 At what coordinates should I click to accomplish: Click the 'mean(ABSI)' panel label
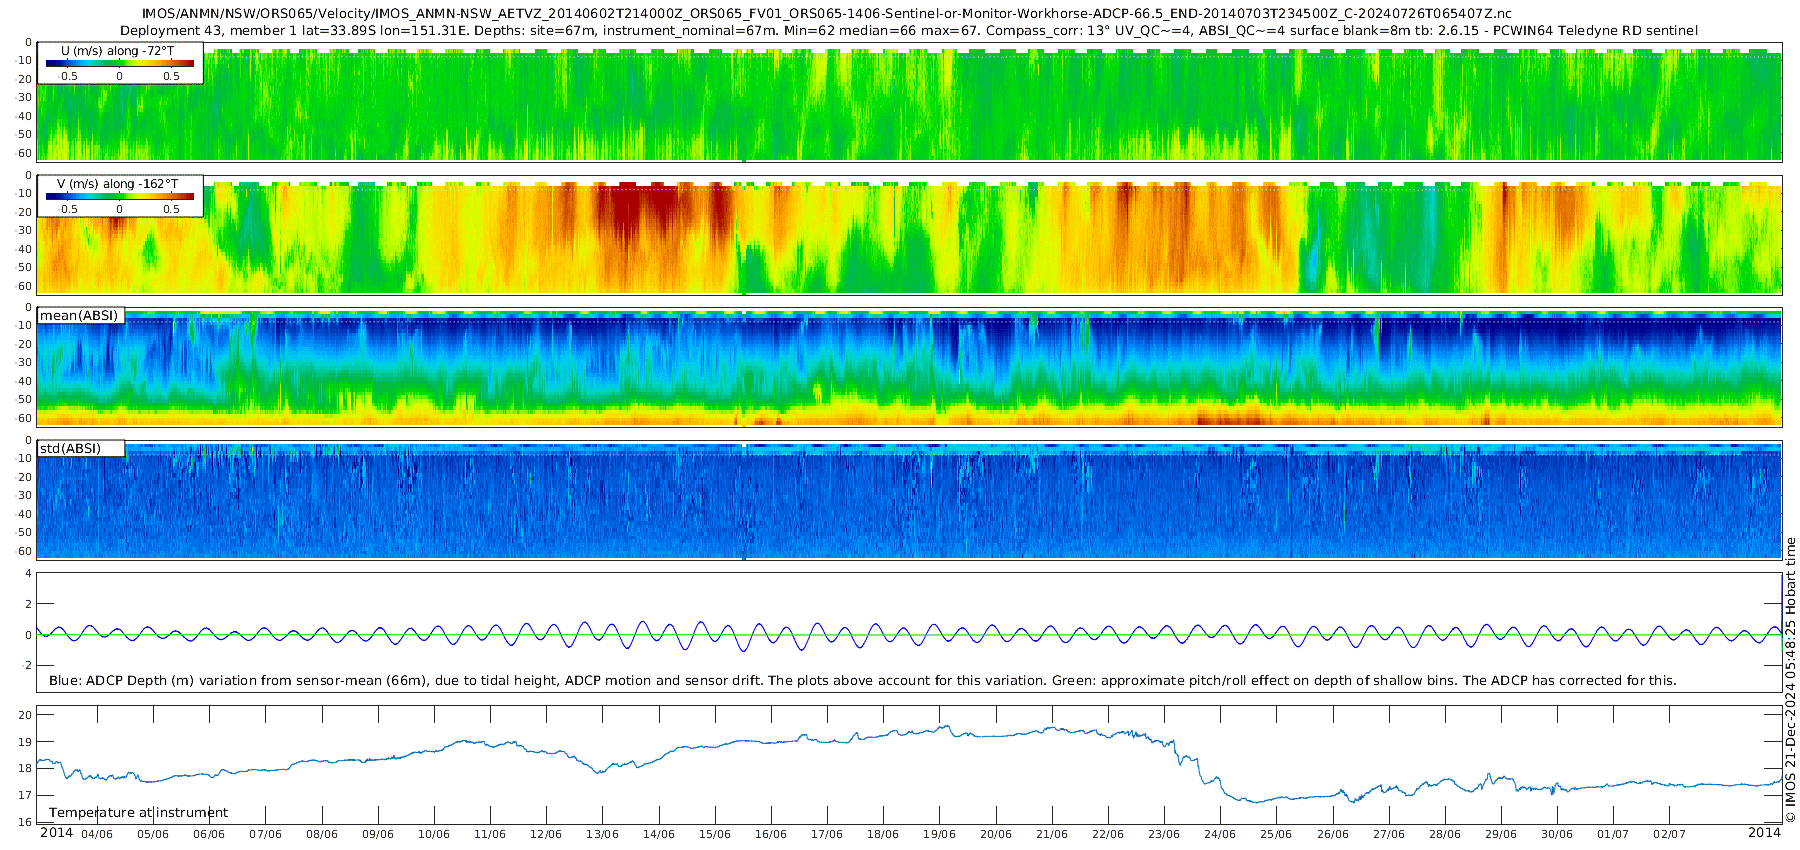[x=79, y=316]
